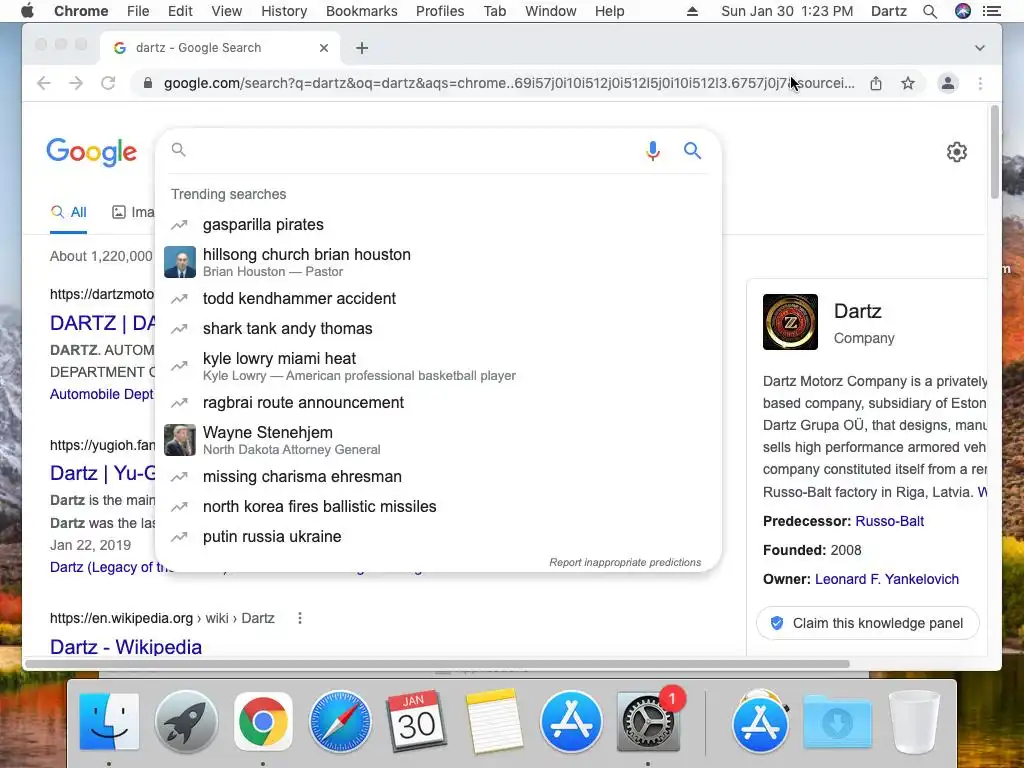Bookmark this page with the star icon
Viewport: 1024px width, 768px height.
coord(908,83)
